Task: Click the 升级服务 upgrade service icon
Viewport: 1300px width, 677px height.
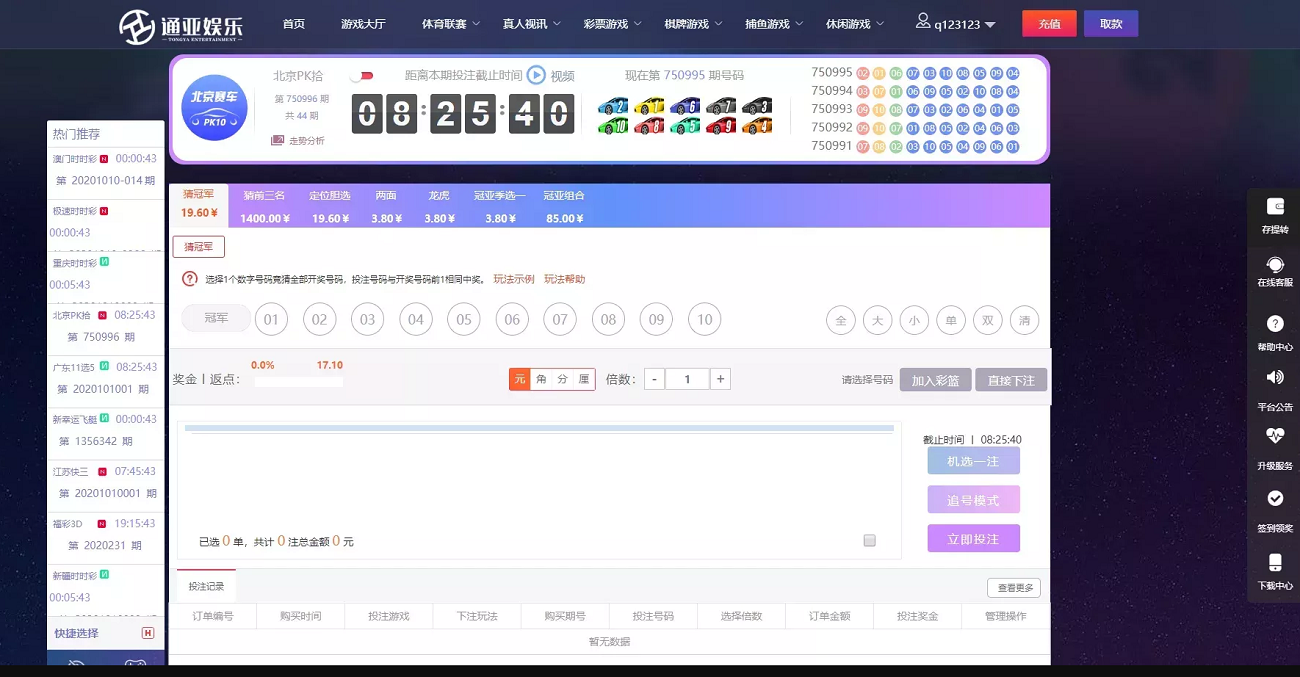Action: [x=1274, y=448]
